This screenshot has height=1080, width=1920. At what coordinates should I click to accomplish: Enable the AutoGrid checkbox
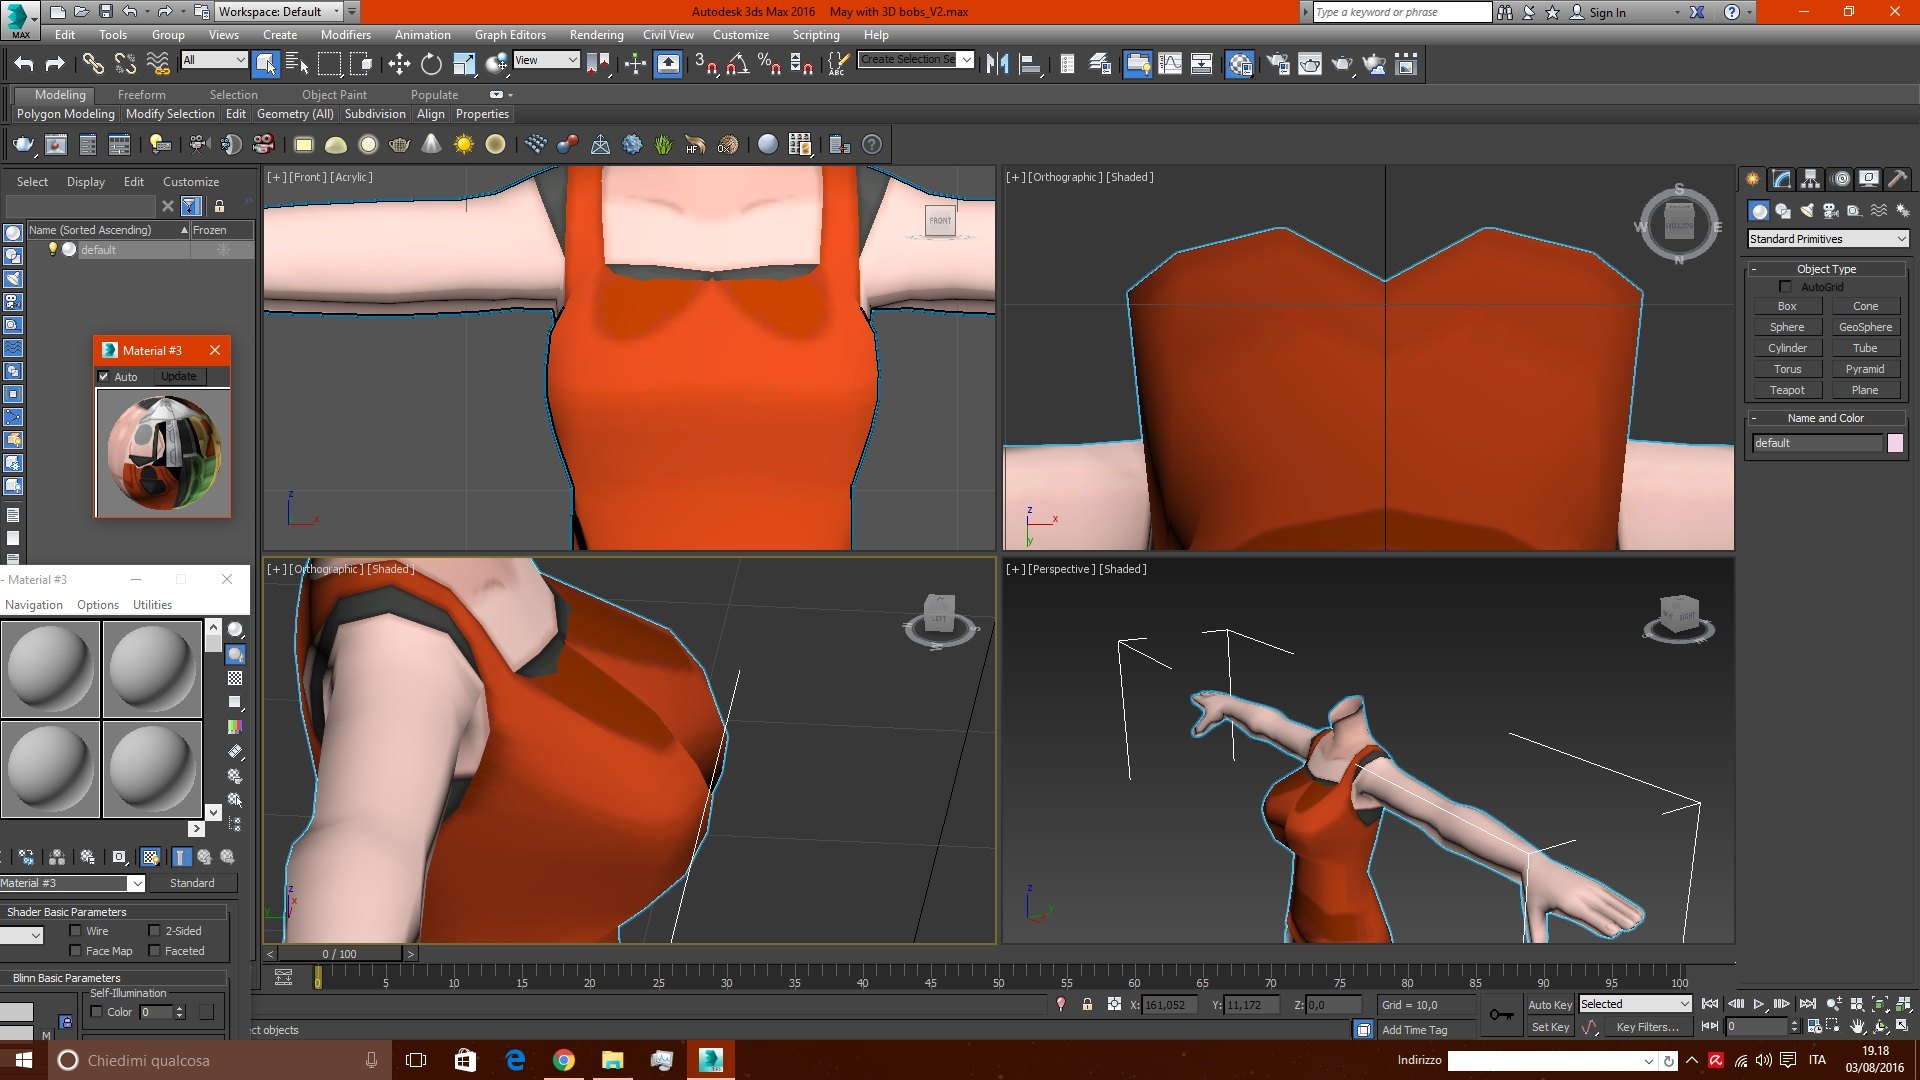[x=1785, y=287]
